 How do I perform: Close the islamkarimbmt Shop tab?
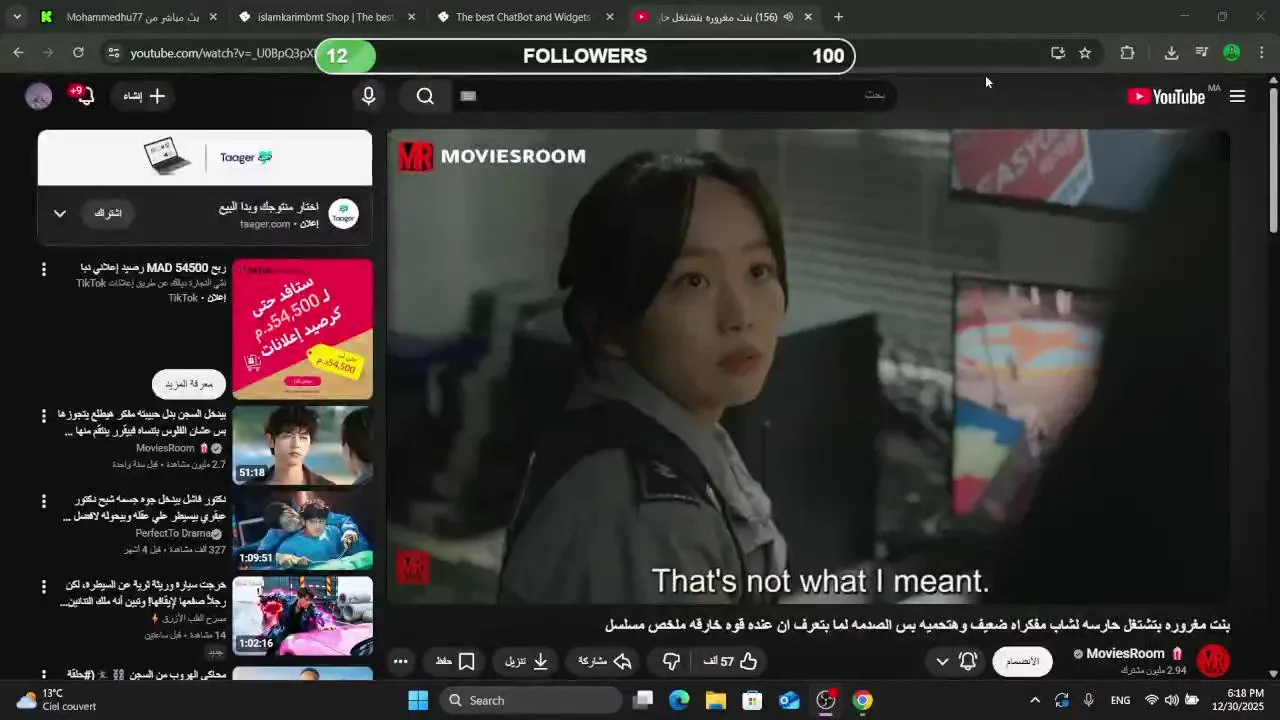[412, 17]
